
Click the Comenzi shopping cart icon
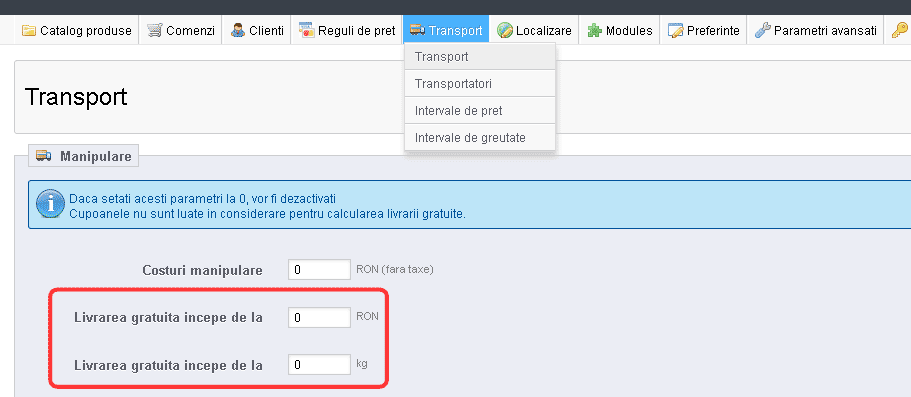155,30
